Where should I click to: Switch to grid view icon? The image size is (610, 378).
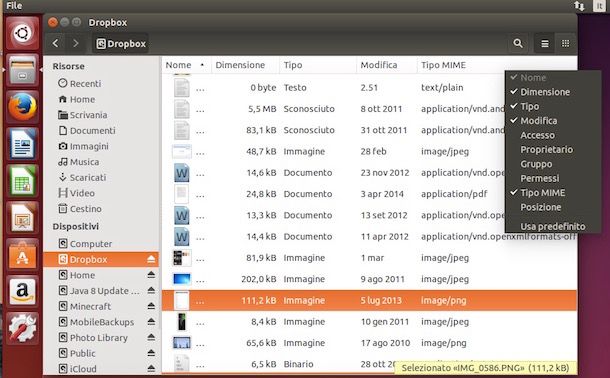click(565, 44)
